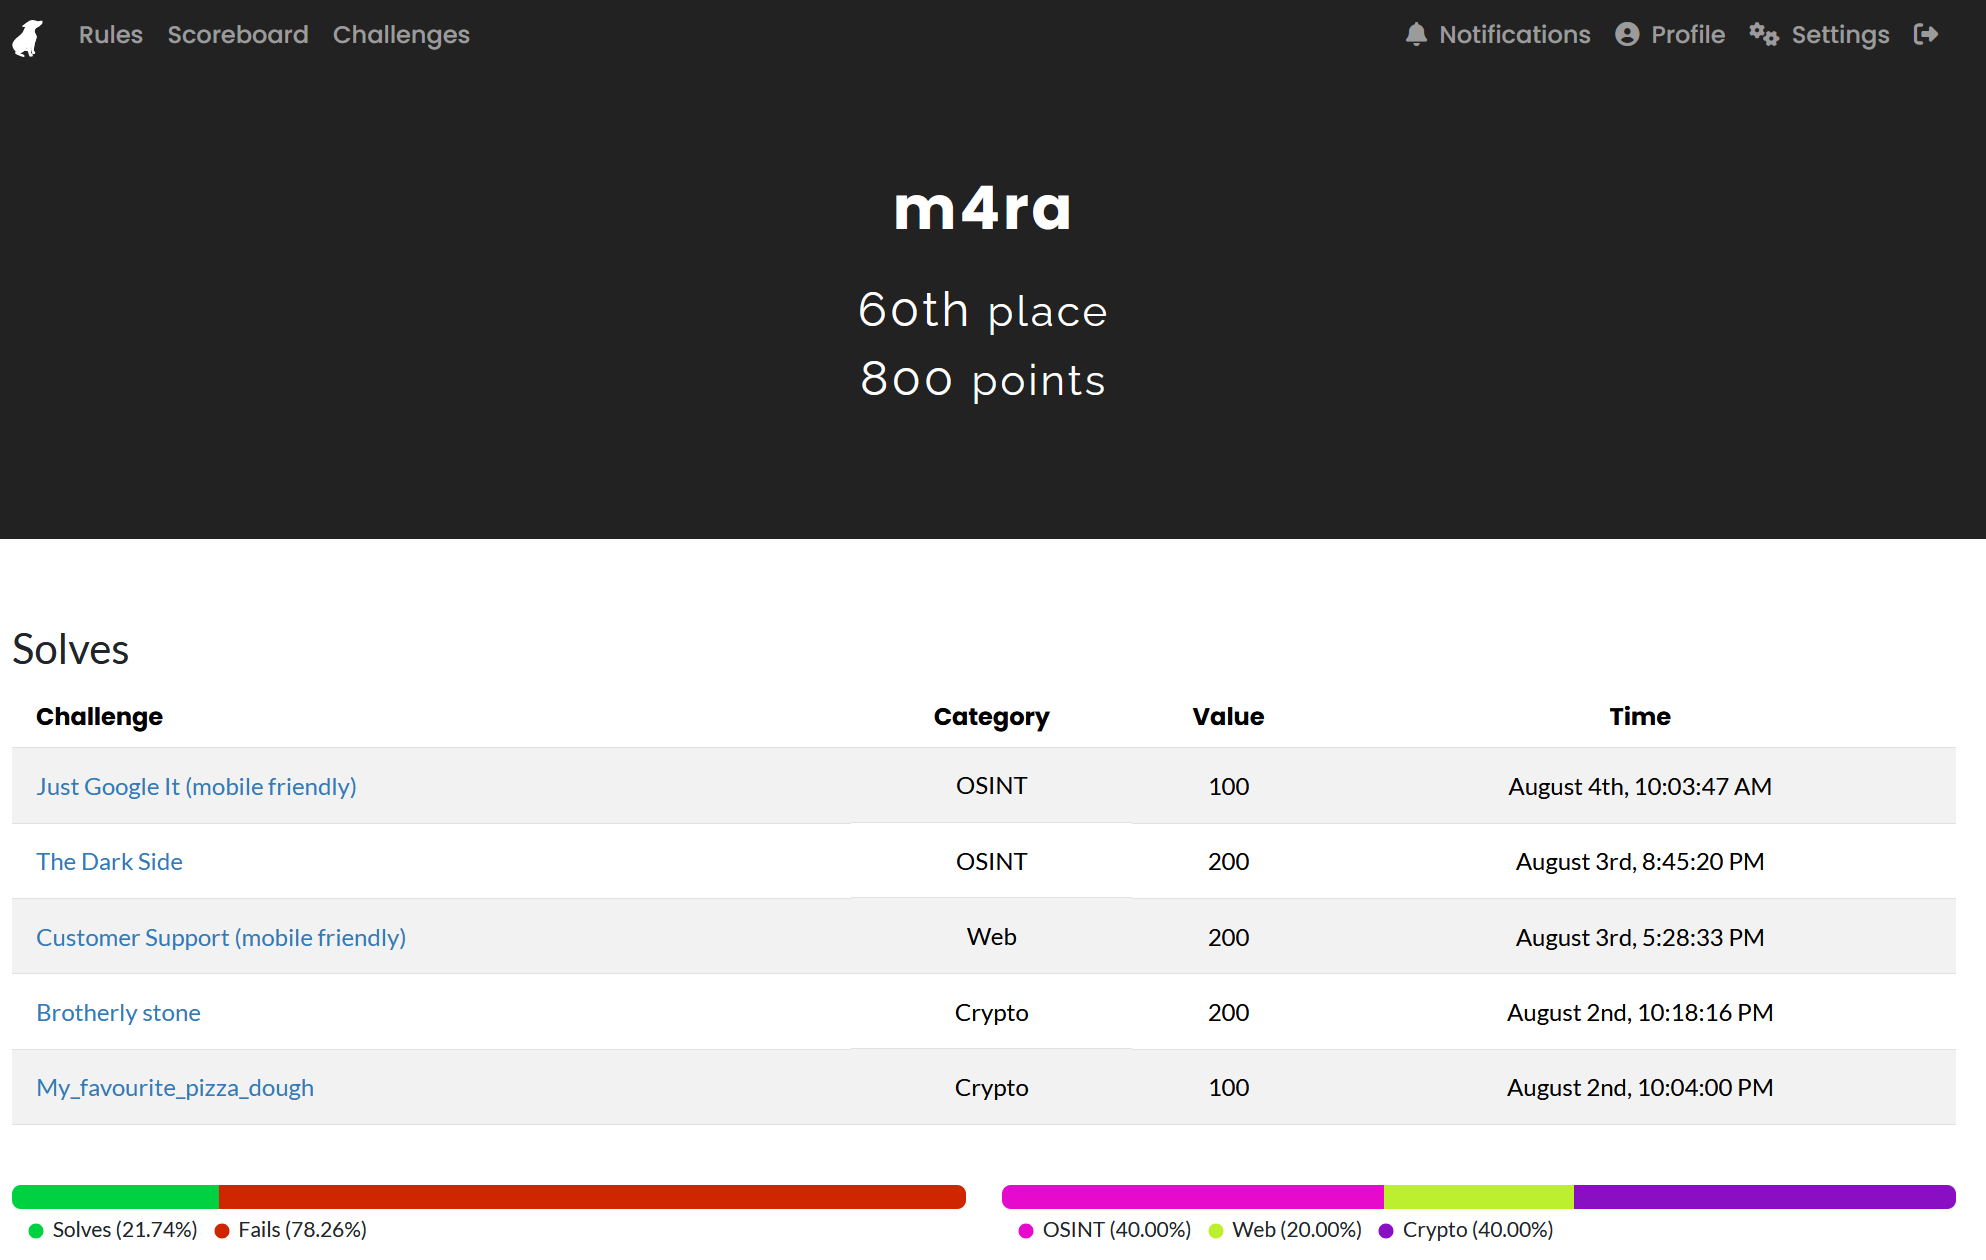Screen dimensions: 1986x1260
Task: Click the Web category cell
Action: tap(991, 937)
